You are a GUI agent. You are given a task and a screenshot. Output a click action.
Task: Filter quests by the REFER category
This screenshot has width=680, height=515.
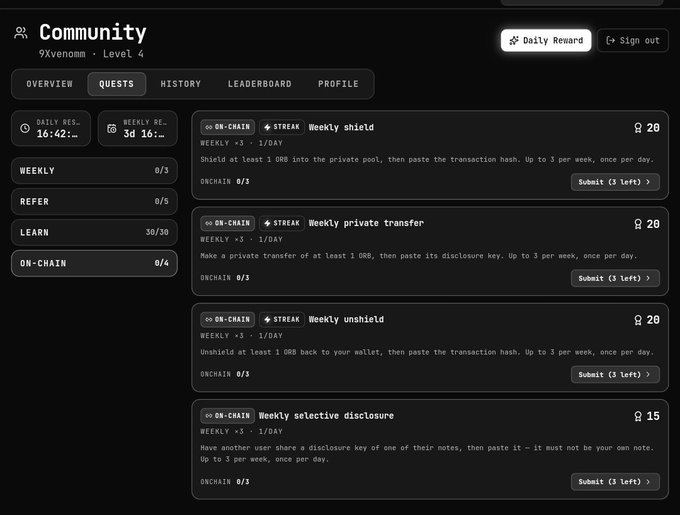pyautogui.click(x=94, y=202)
